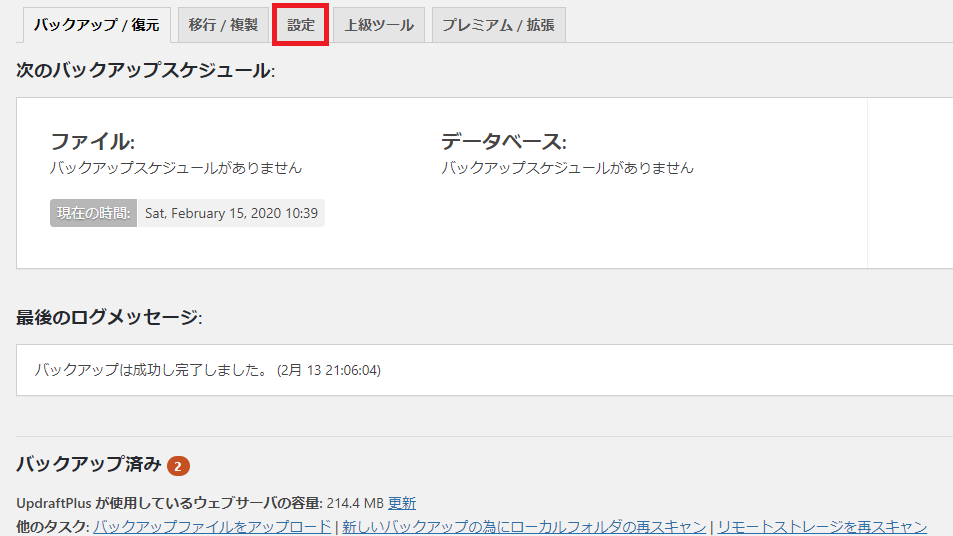The width and height of the screenshot is (953, 536).
Task: Select the 上級ツール tab
Action: tap(379, 25)
